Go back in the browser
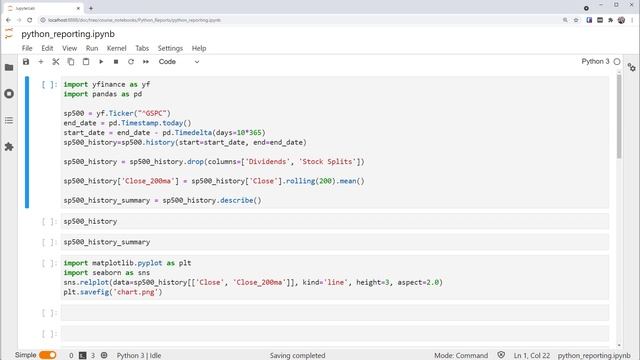Screen dimensions: 640x360 click(8, 20)
